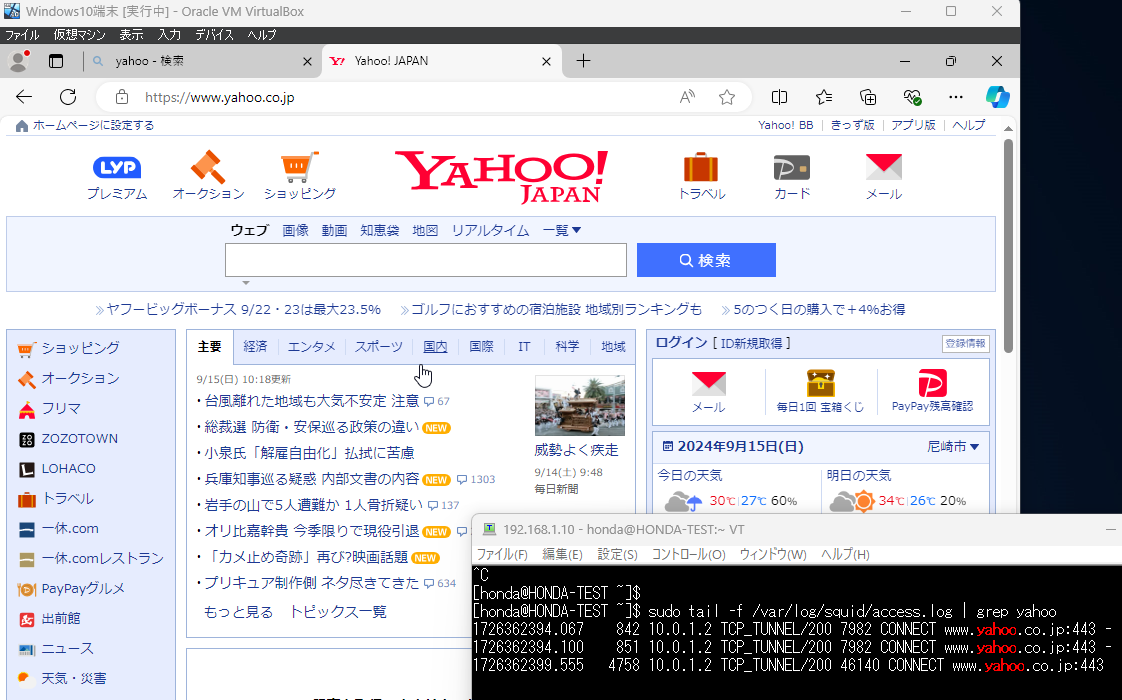This screenshot has width=1122, height=700.
Task: Click the festival news photo thumbnail
Action: [x=580, y=406]
